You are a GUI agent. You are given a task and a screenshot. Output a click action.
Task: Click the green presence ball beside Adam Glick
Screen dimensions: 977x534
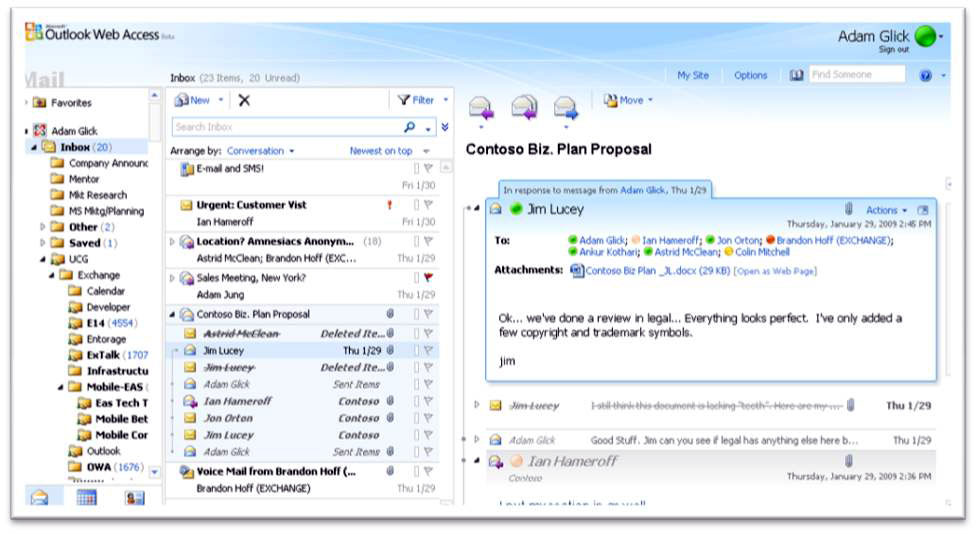pyautogui.click(x=925, y=36)
